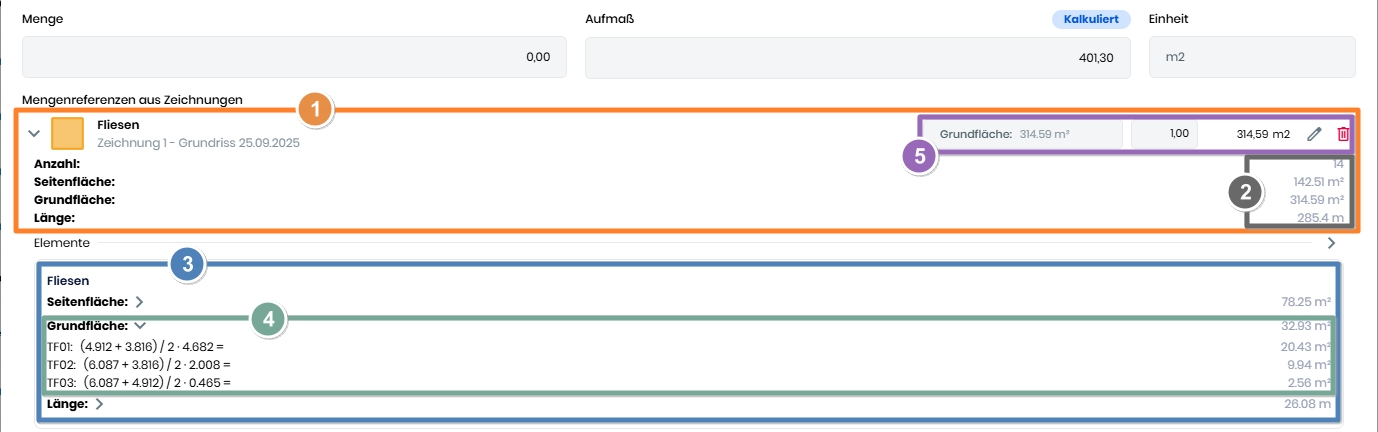
Task: Click the Elemente chevron on the right
Action: [x=1331, y=243]
